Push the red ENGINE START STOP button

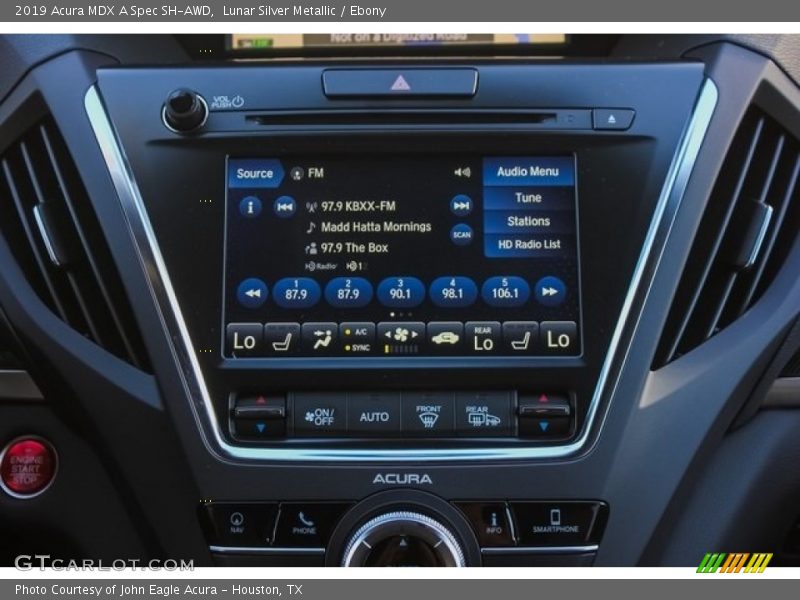(26, 467)
